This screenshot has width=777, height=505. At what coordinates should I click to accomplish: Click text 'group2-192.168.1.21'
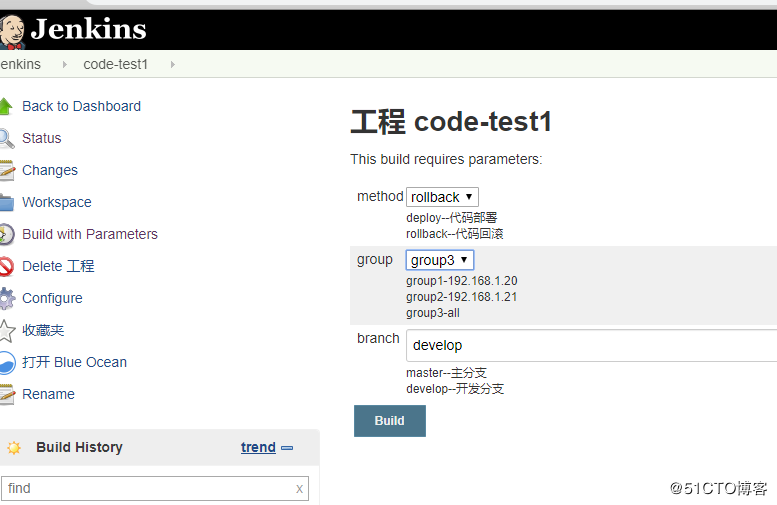coord(461,297)
